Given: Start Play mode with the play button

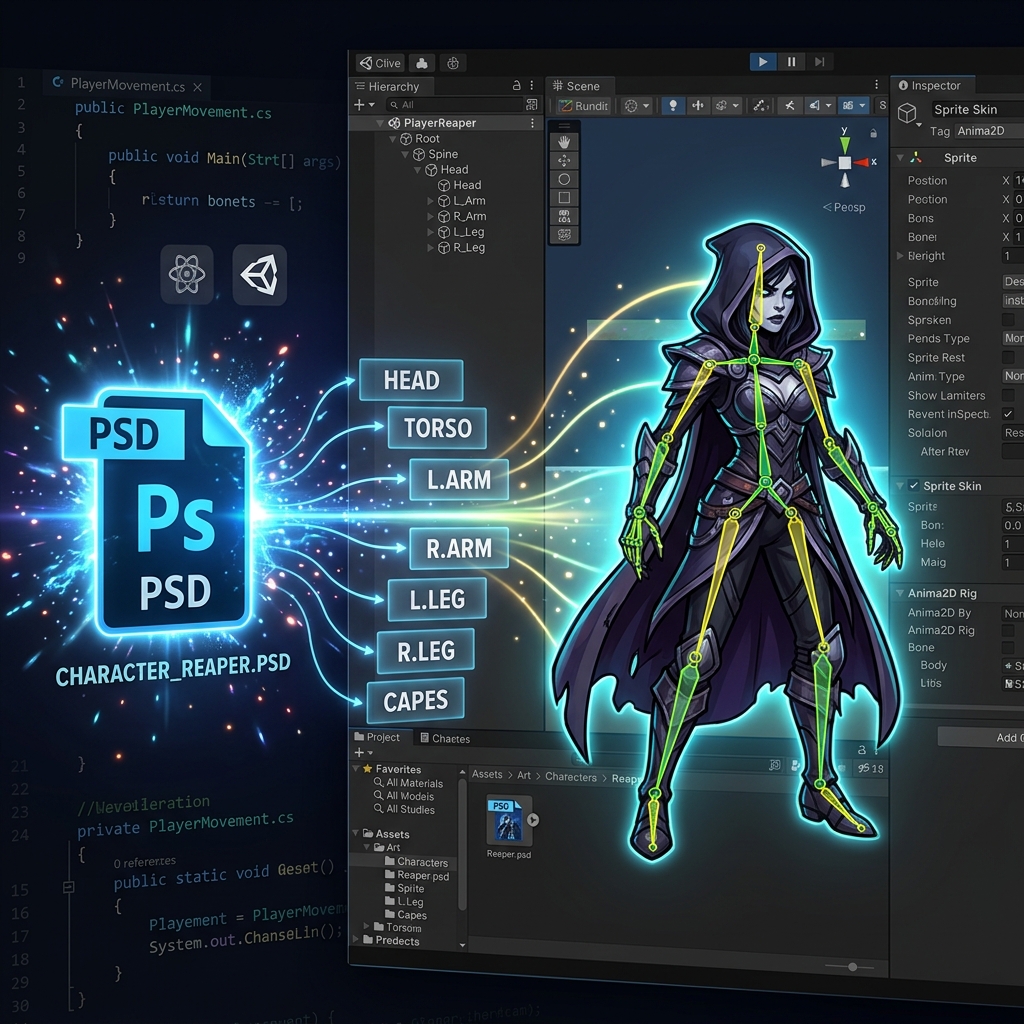Looking at the screenshot, I should coord(763,62).
